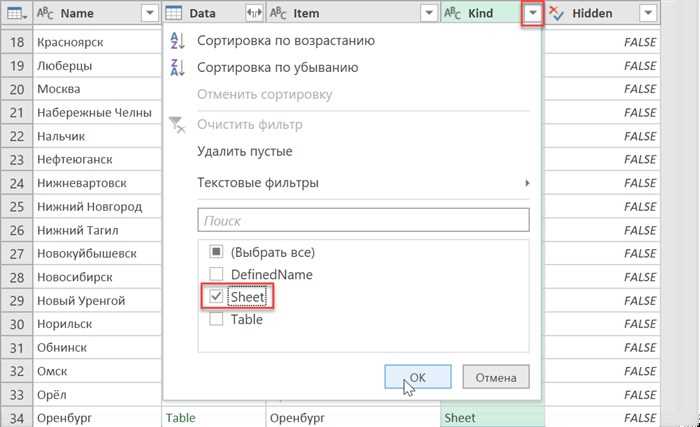Click the ABC type icon of Kind column
The height and width of the screenshot is (427, 700).
452,13
